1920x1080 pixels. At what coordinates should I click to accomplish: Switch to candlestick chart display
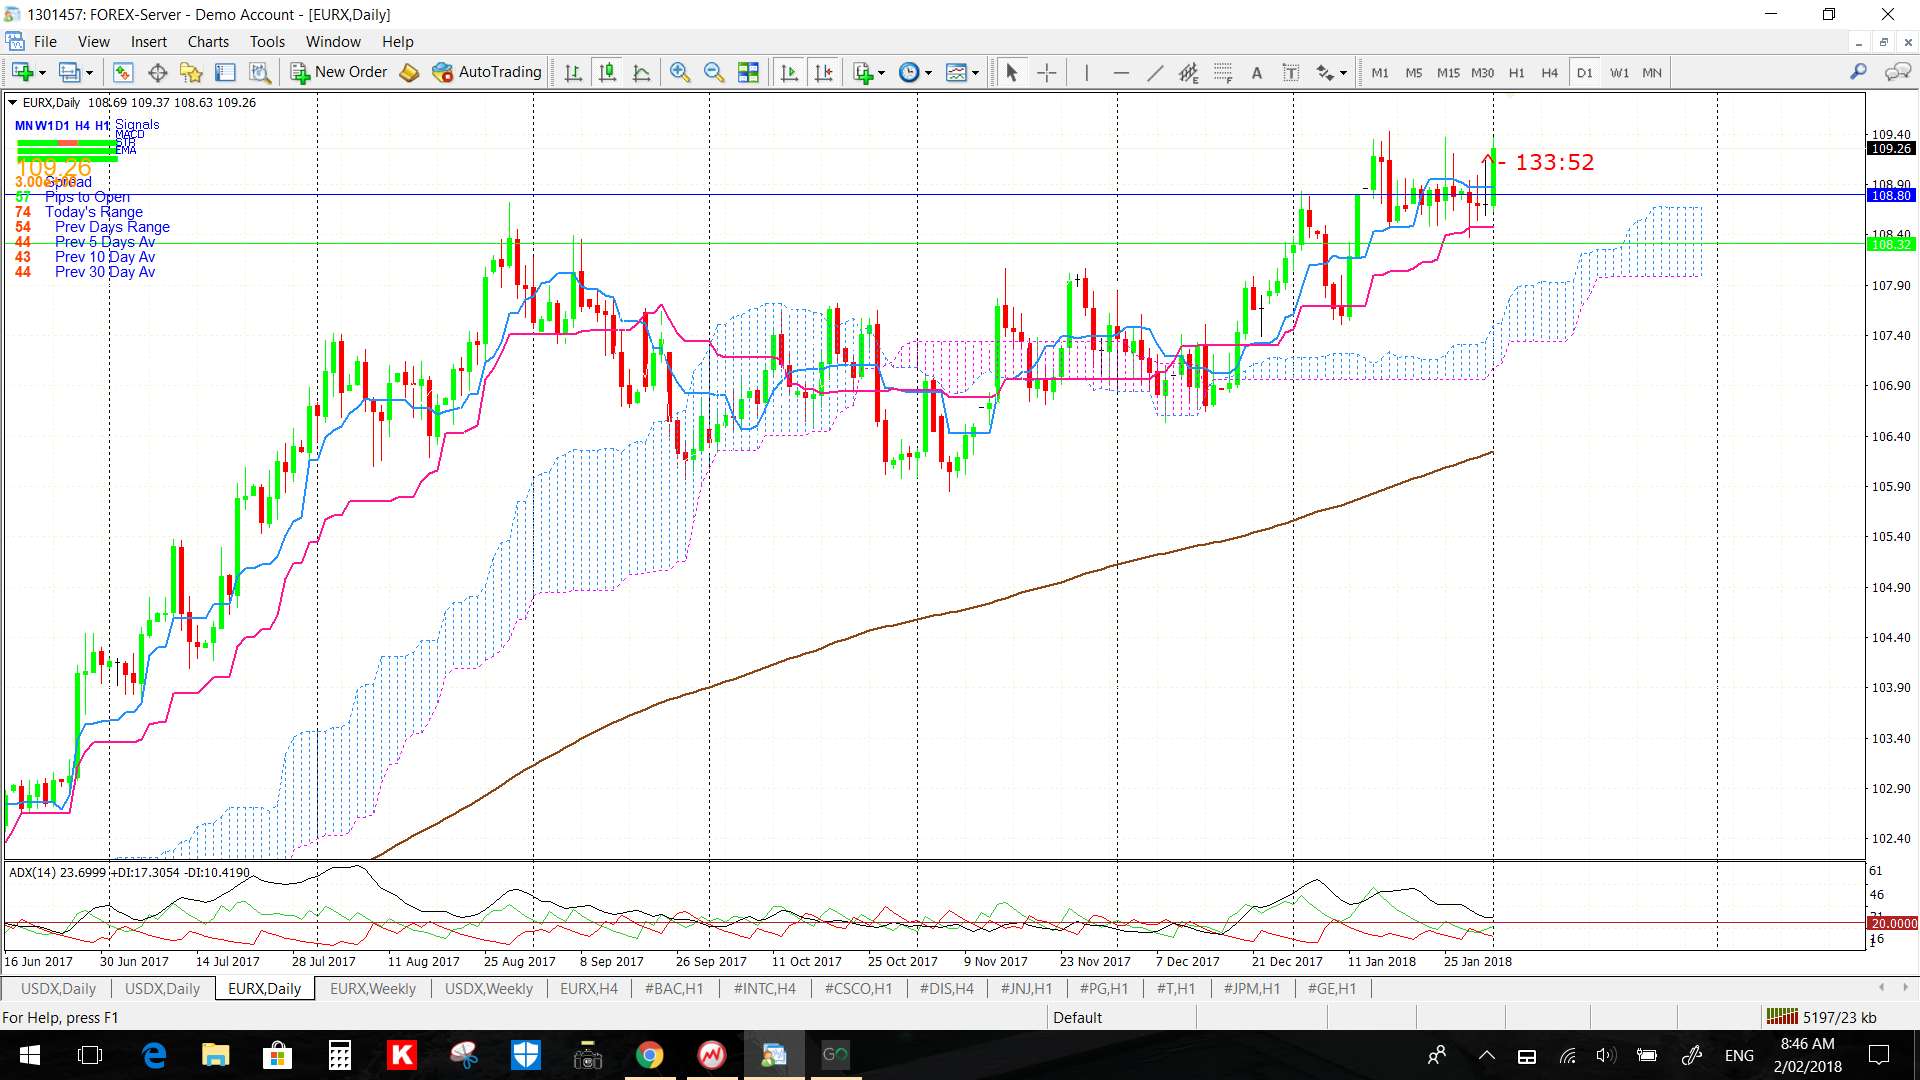[607, 72]
